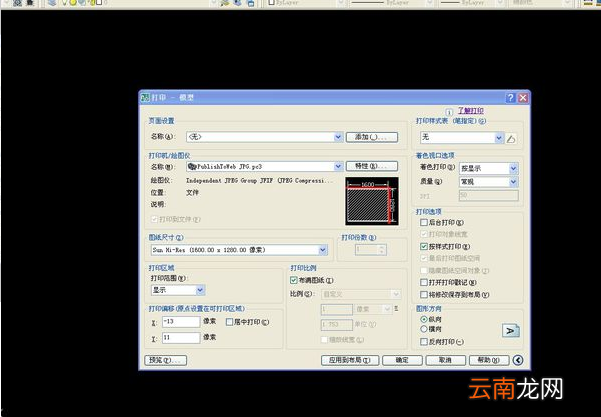The image size is (601, 417).
Task: Click the drawing orientation preview icon
Action: tap(511, 330)
